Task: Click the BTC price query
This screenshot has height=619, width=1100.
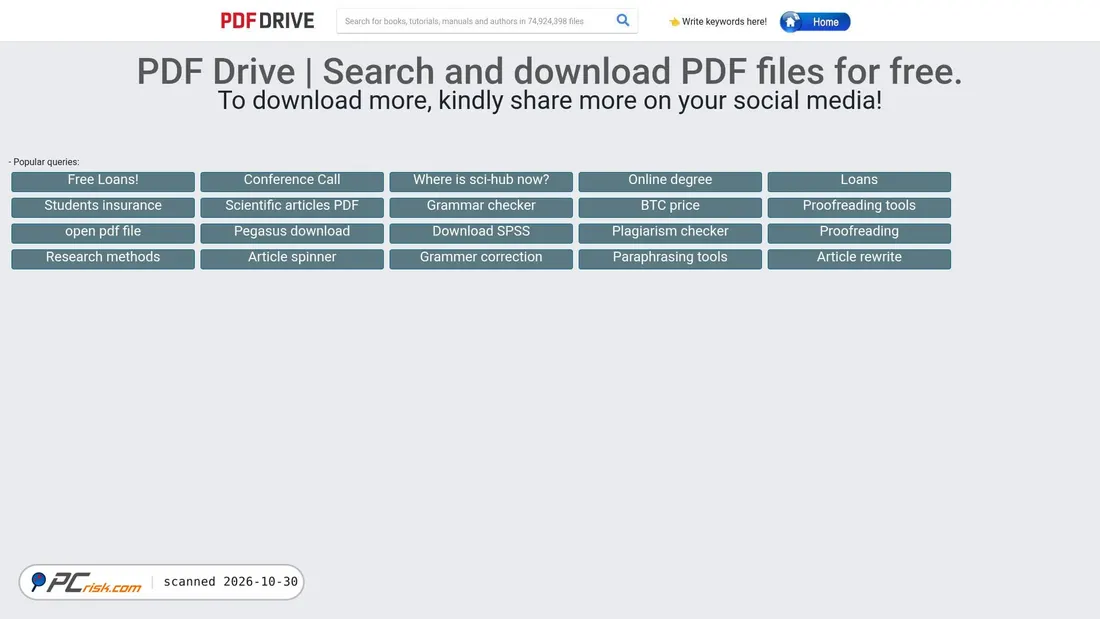Action: [670, 207]
